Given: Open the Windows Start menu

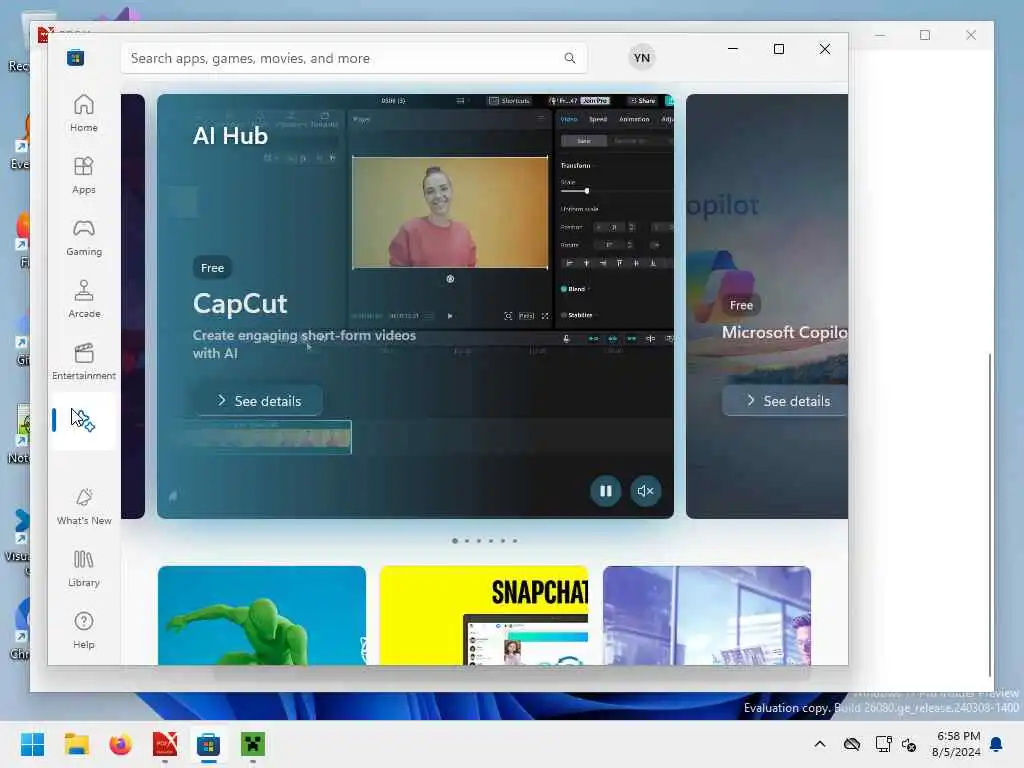Looking at the screenshot, I should [x=32, y=744].
